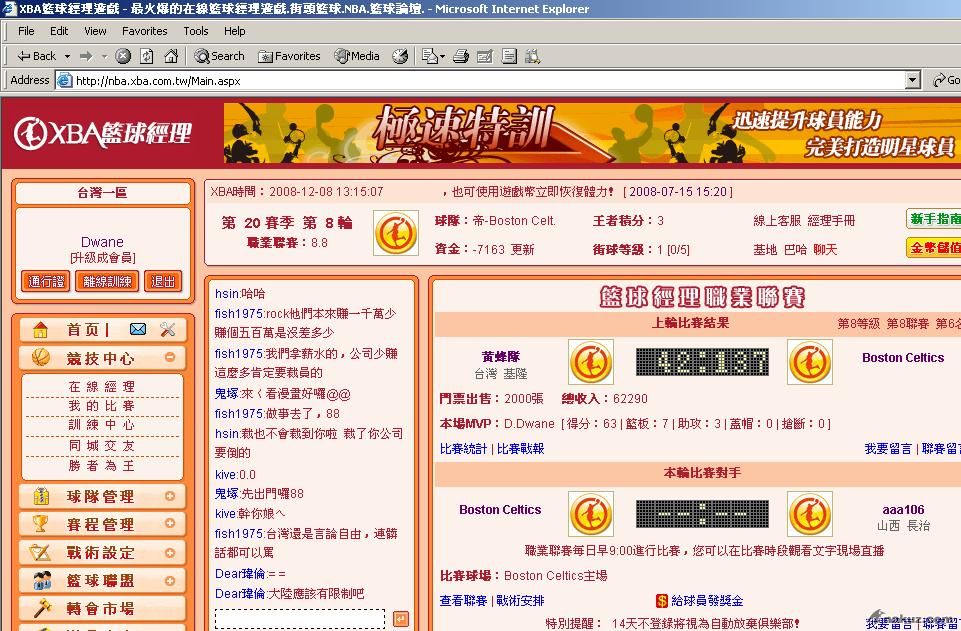This screenshot has width=961, height=631.
Task: Open the Help menu
Action: click(234, 31)
